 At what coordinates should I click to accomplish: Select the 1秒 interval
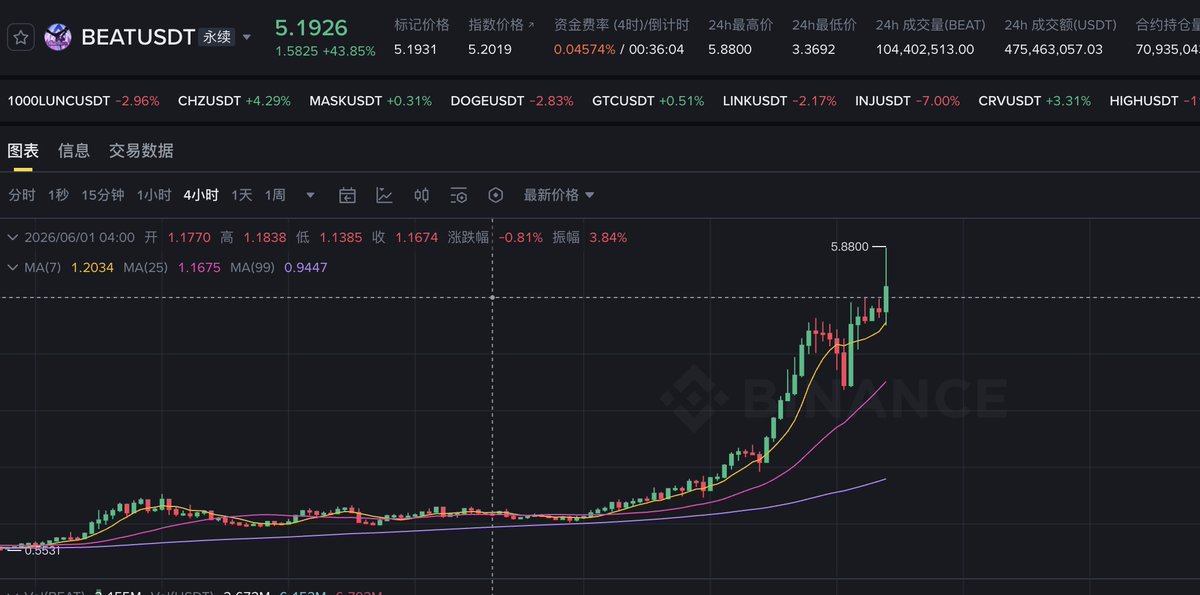coord(58,195)
